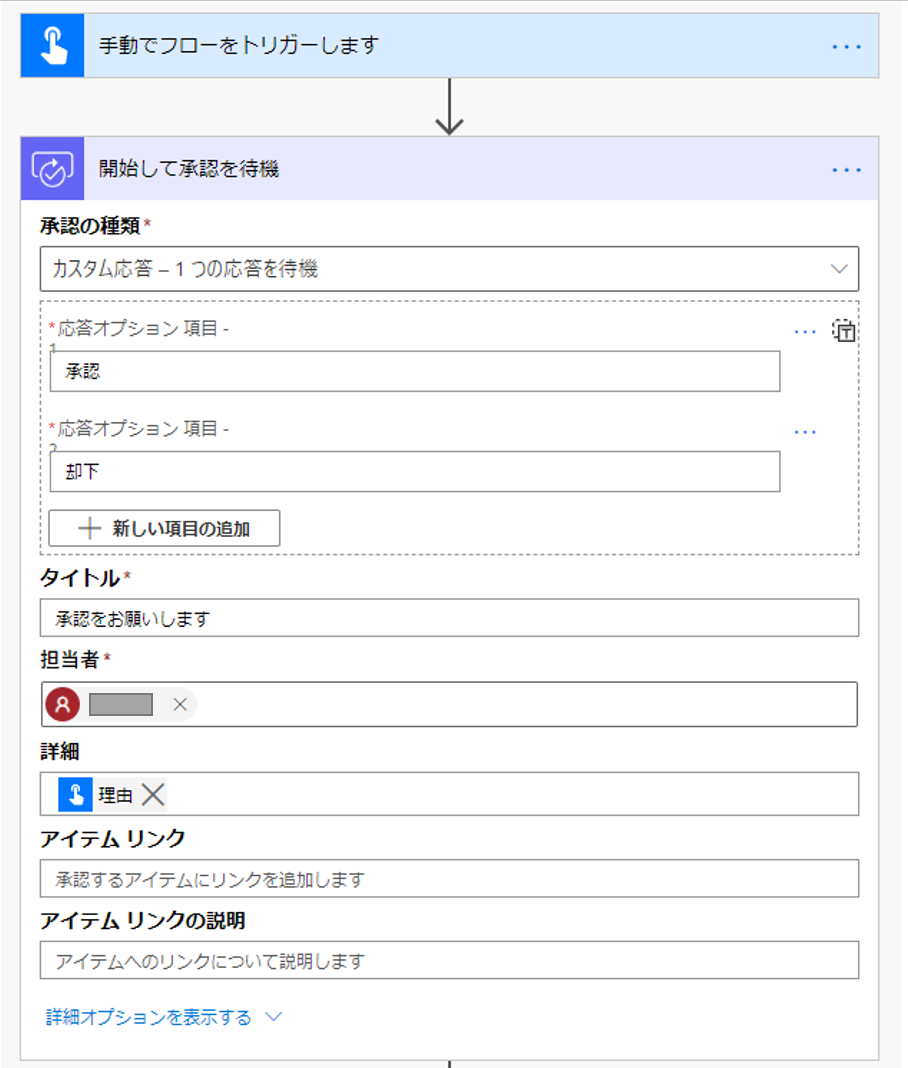Remove the 理由 dynamic content token

tap(153, 794)
